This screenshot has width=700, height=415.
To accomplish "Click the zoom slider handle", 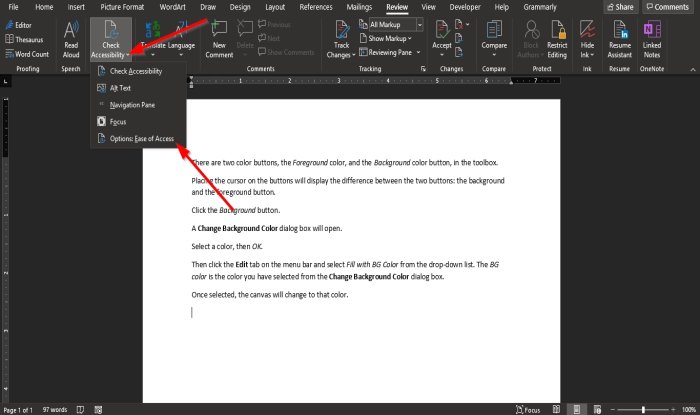I will [643, 409].
